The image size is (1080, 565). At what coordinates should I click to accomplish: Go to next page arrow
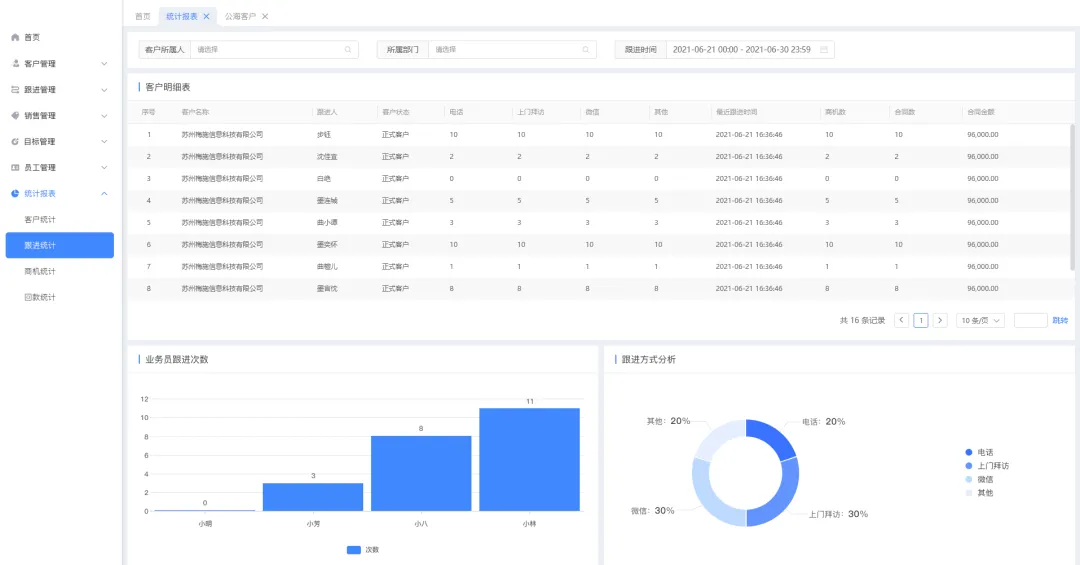click(940, 320)
